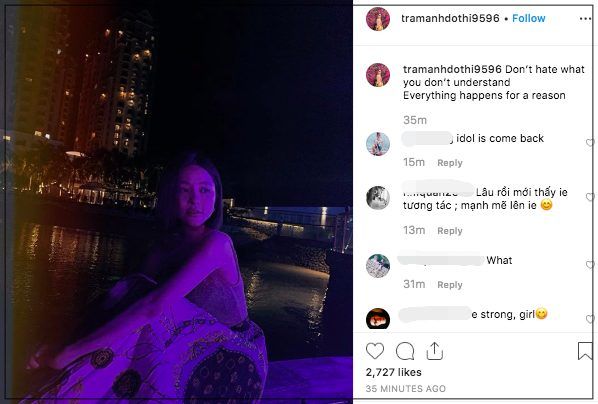Open the three-dot more options menu
Viewport: 598px width, 404px height.
[585, 18]
